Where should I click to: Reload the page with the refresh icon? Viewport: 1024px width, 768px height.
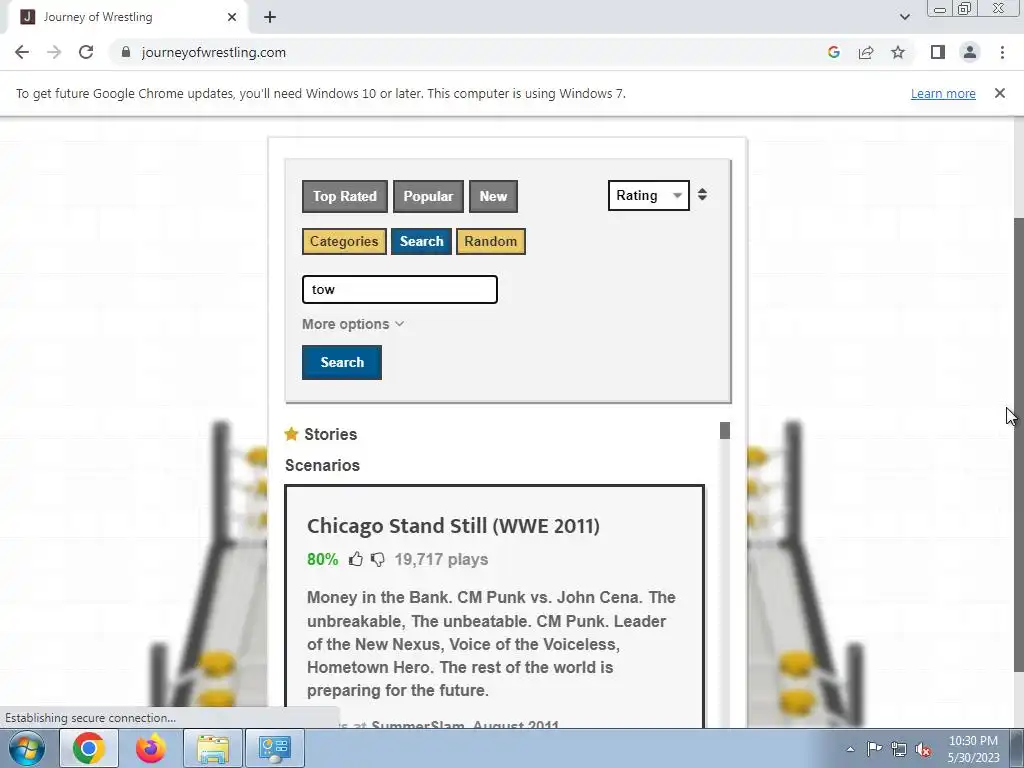click(86, 52)
